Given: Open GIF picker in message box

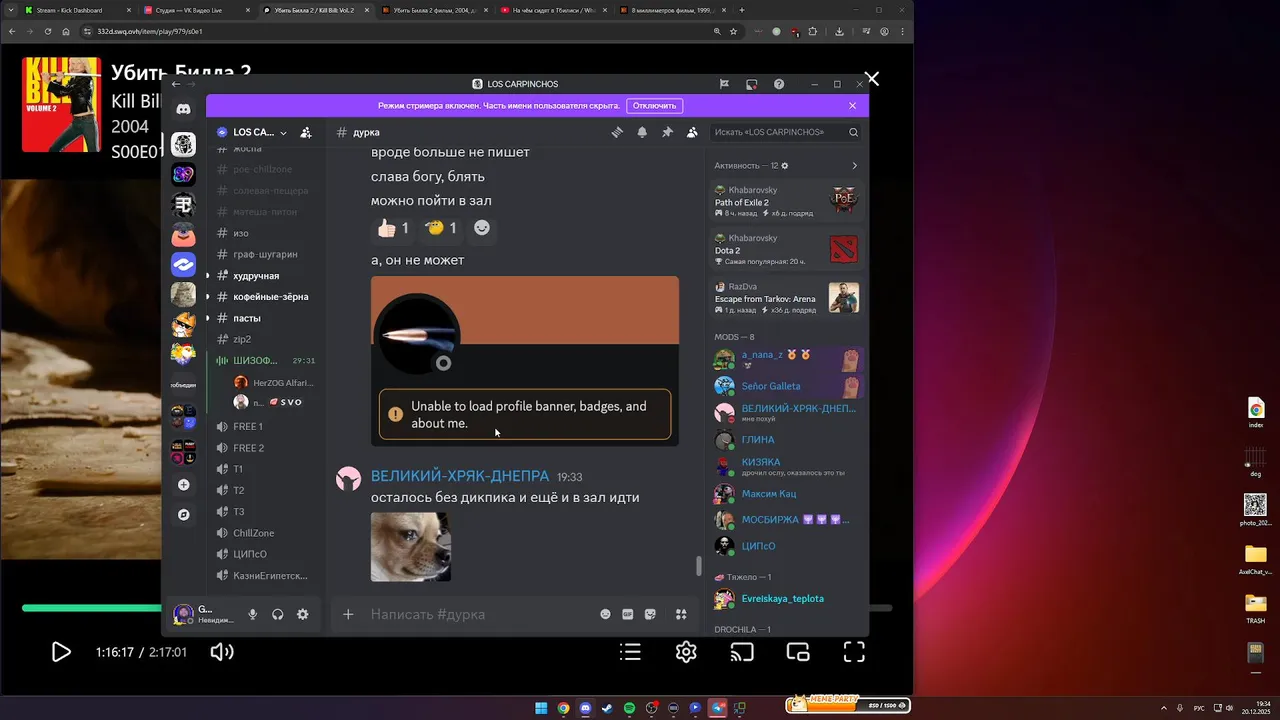Looking at the screenshot, I should [x=628, y=614].
